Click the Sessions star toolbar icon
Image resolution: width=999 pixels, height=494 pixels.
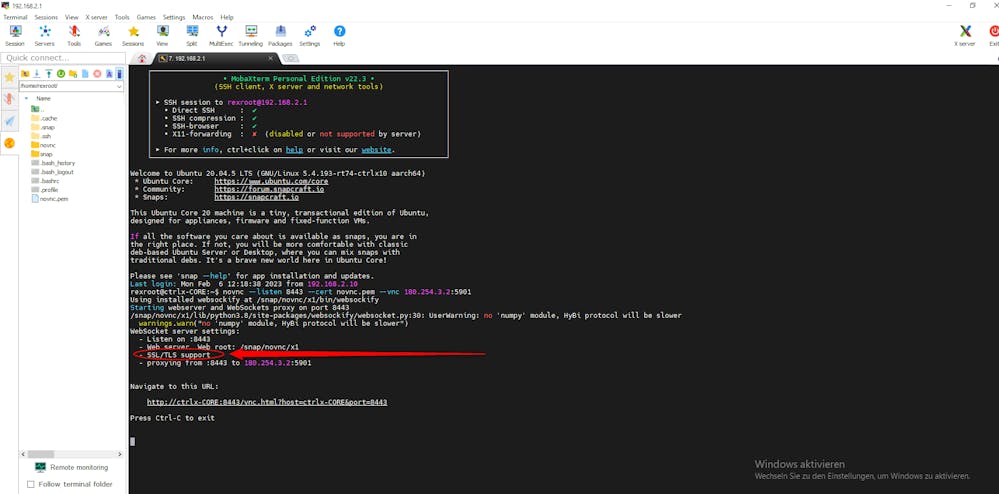[x=133, y=36]
